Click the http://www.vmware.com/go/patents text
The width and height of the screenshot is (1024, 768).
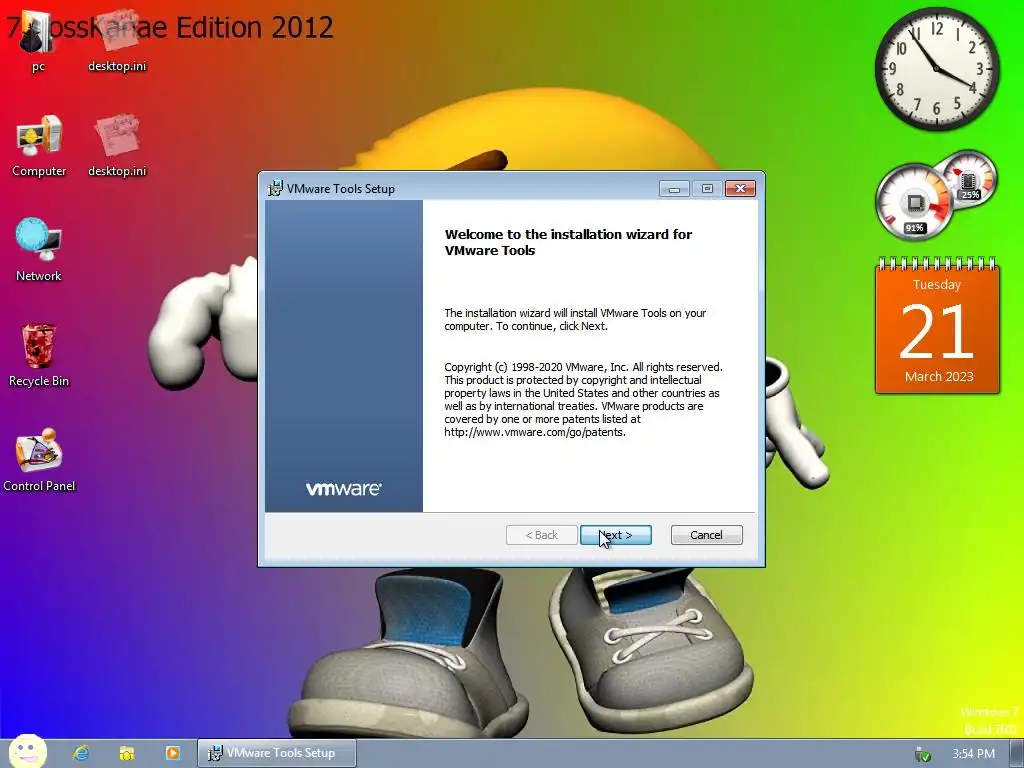click(x=535, y=432)
